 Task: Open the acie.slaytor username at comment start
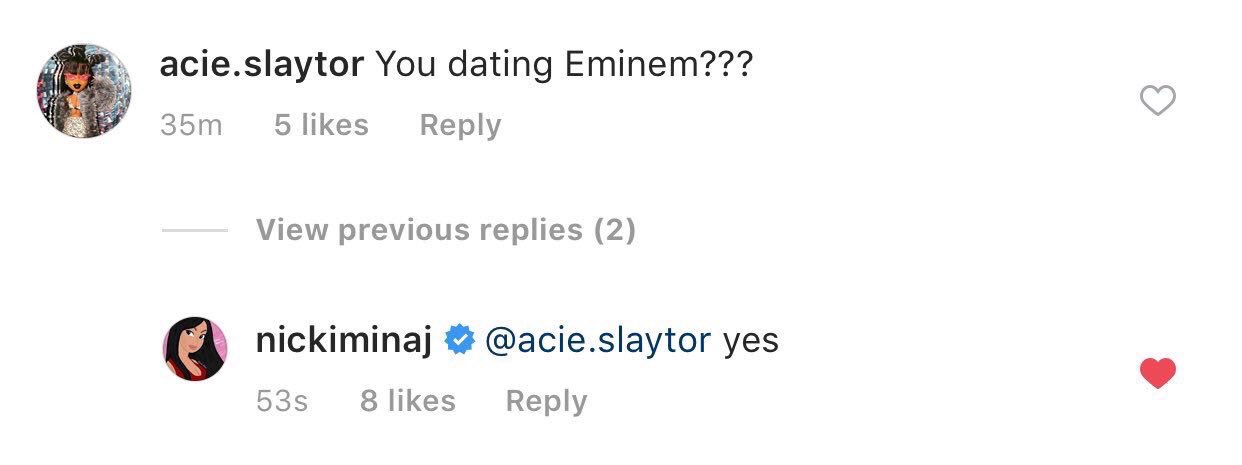click(x=261, y=65)
